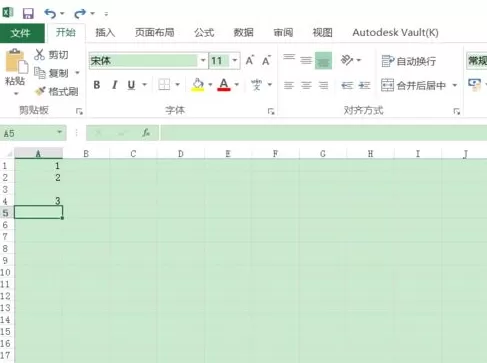The width and height of the screenshot is (487, 363).
Task: Open the 审阅 Review tab
Action: pos(283,33)
